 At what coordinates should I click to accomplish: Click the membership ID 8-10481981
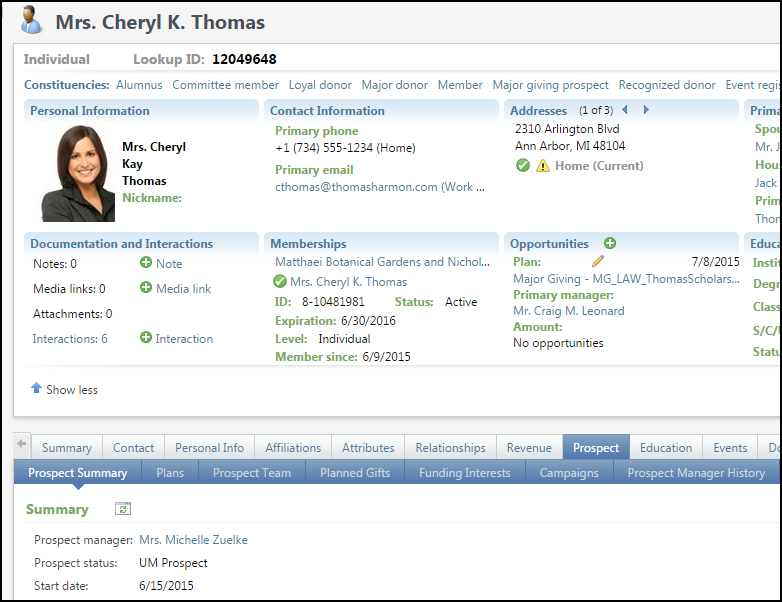(x=333, y=302)
